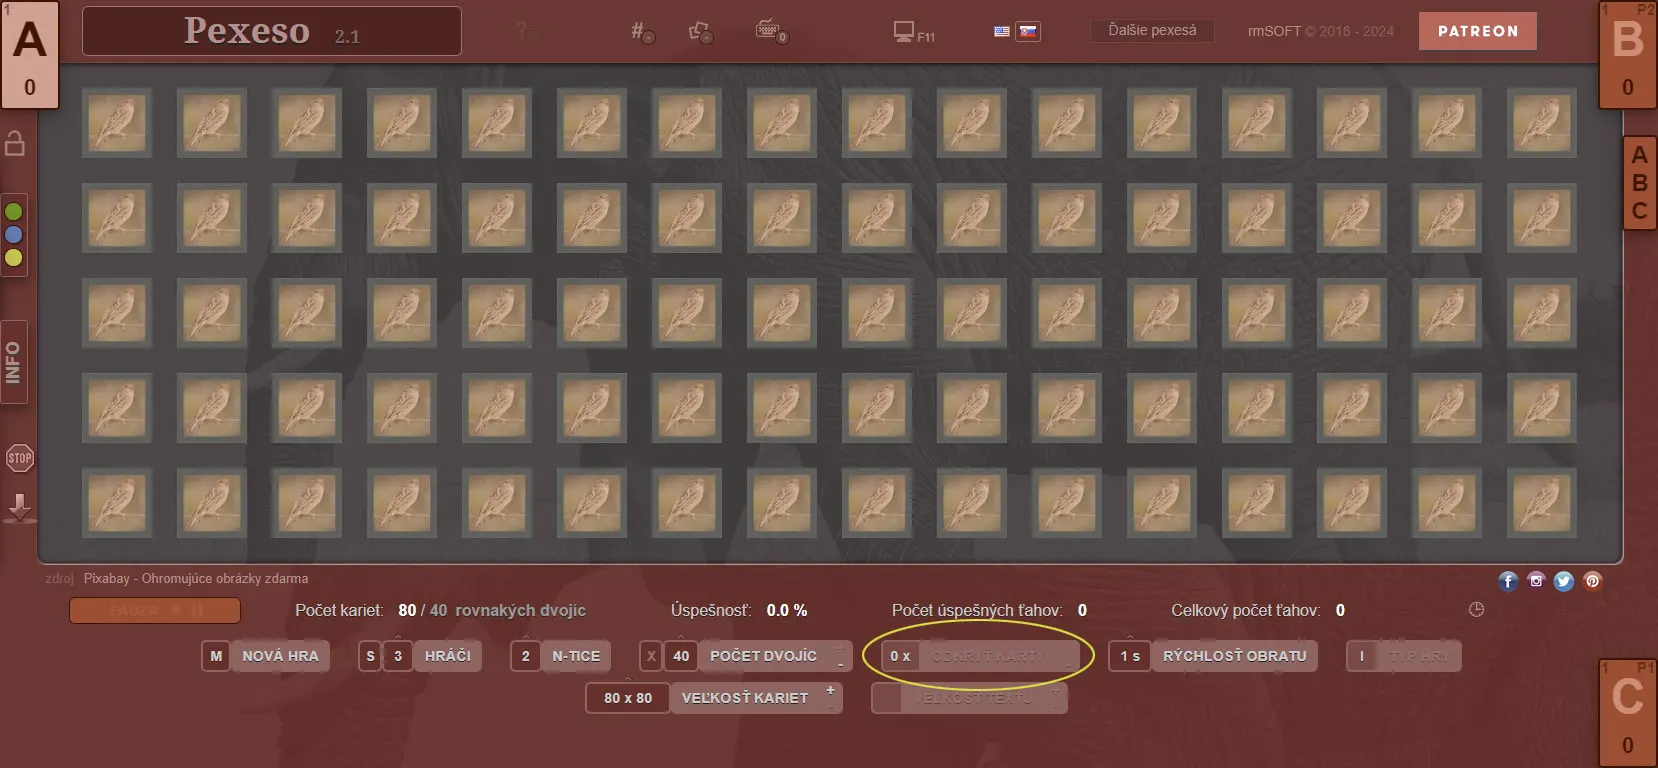This screenshot has height=768, width=1658.
Task: Click the lock icon in left sidebar
Action: pyautogui.click(x=15, y=144)
